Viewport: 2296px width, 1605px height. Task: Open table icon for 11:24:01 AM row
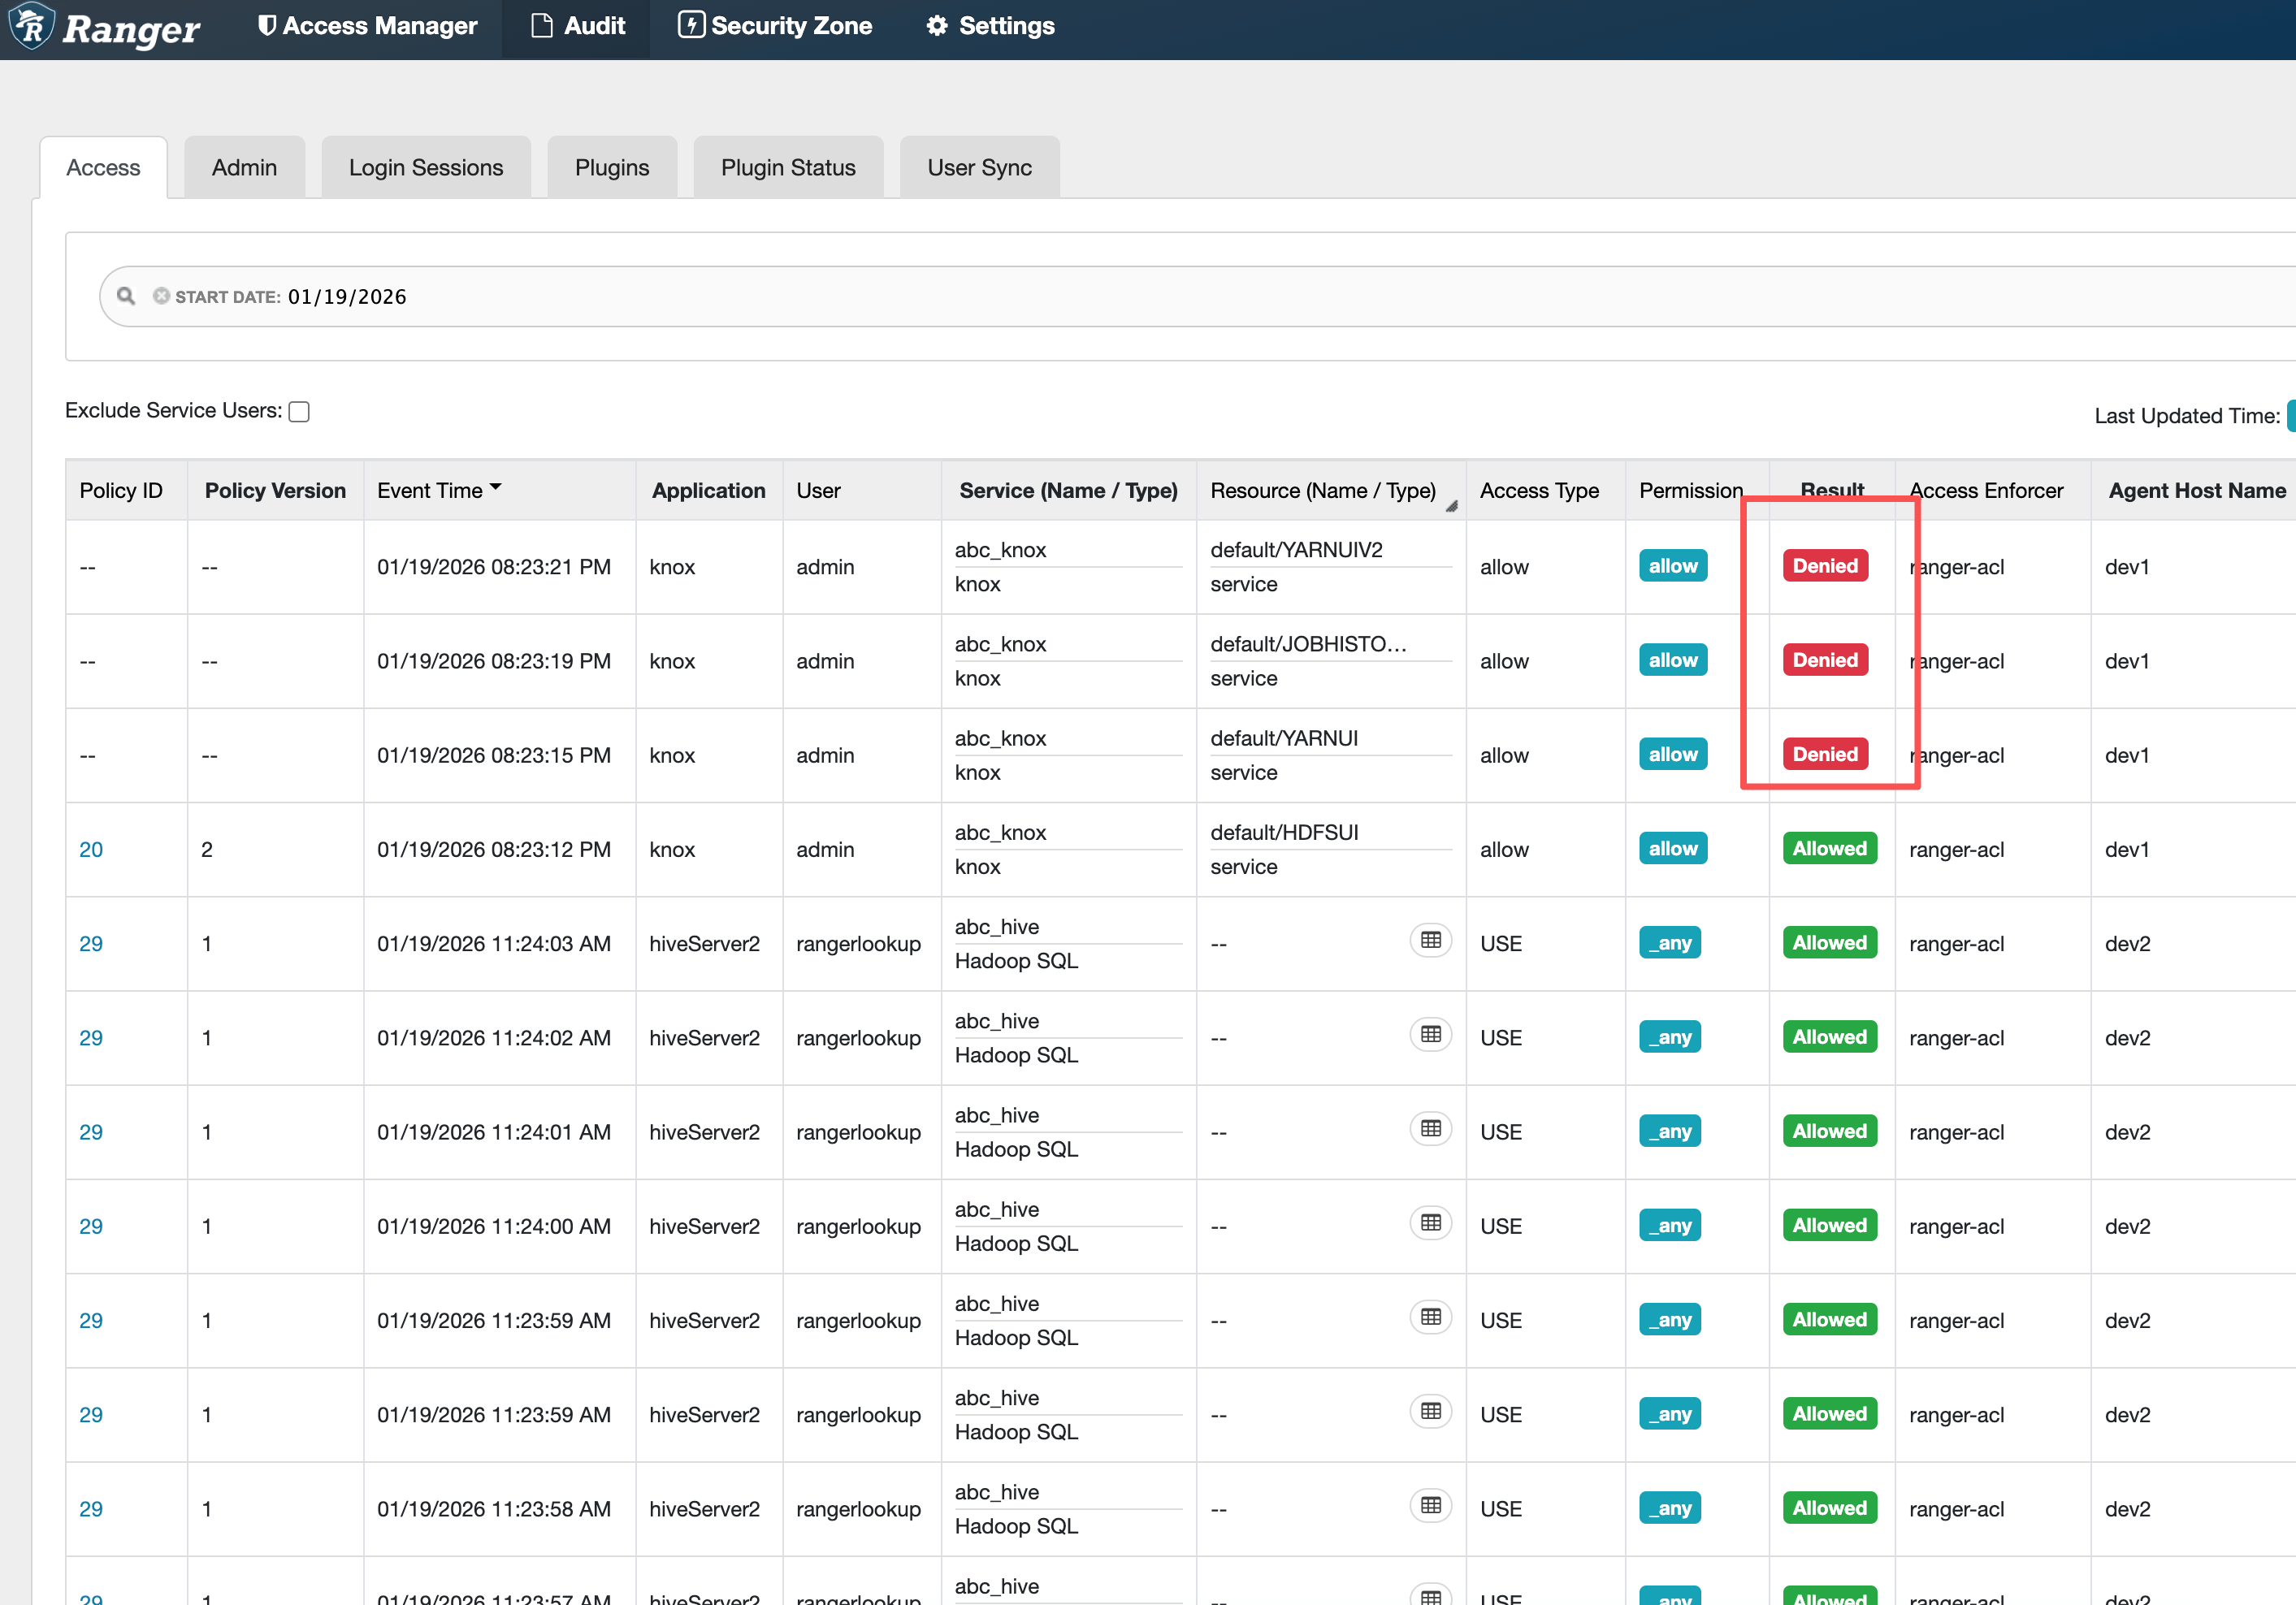coord(1430,1128)
